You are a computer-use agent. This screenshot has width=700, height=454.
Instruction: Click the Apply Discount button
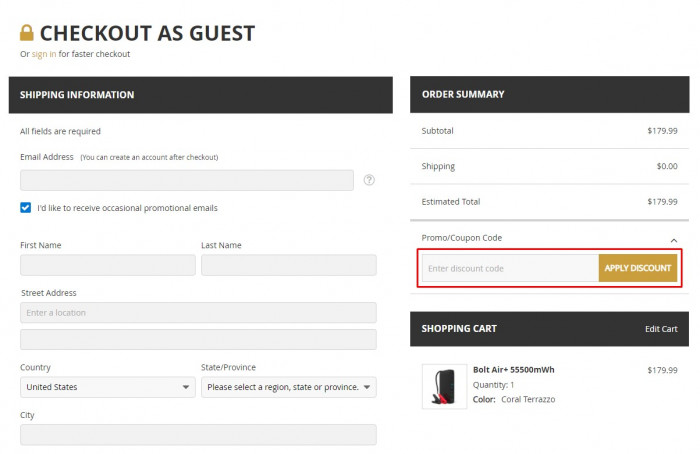click(638, 268)
